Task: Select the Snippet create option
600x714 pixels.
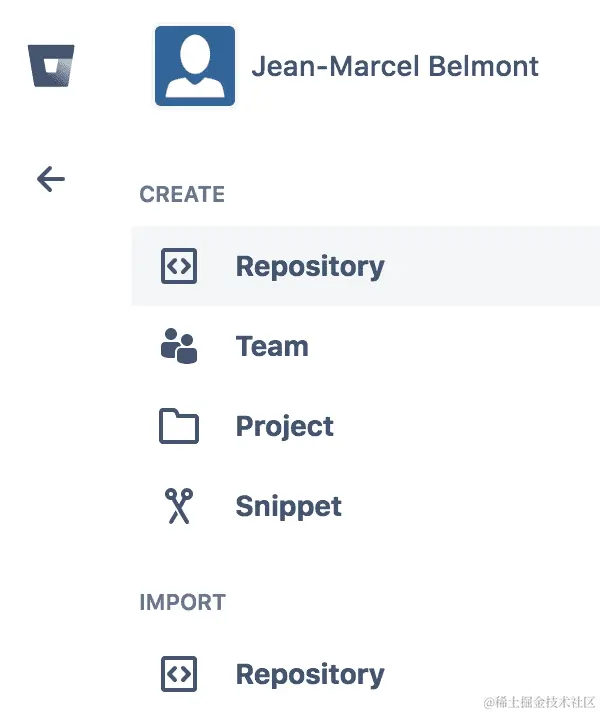Action: pyautogui.click(x=289, y=507)
